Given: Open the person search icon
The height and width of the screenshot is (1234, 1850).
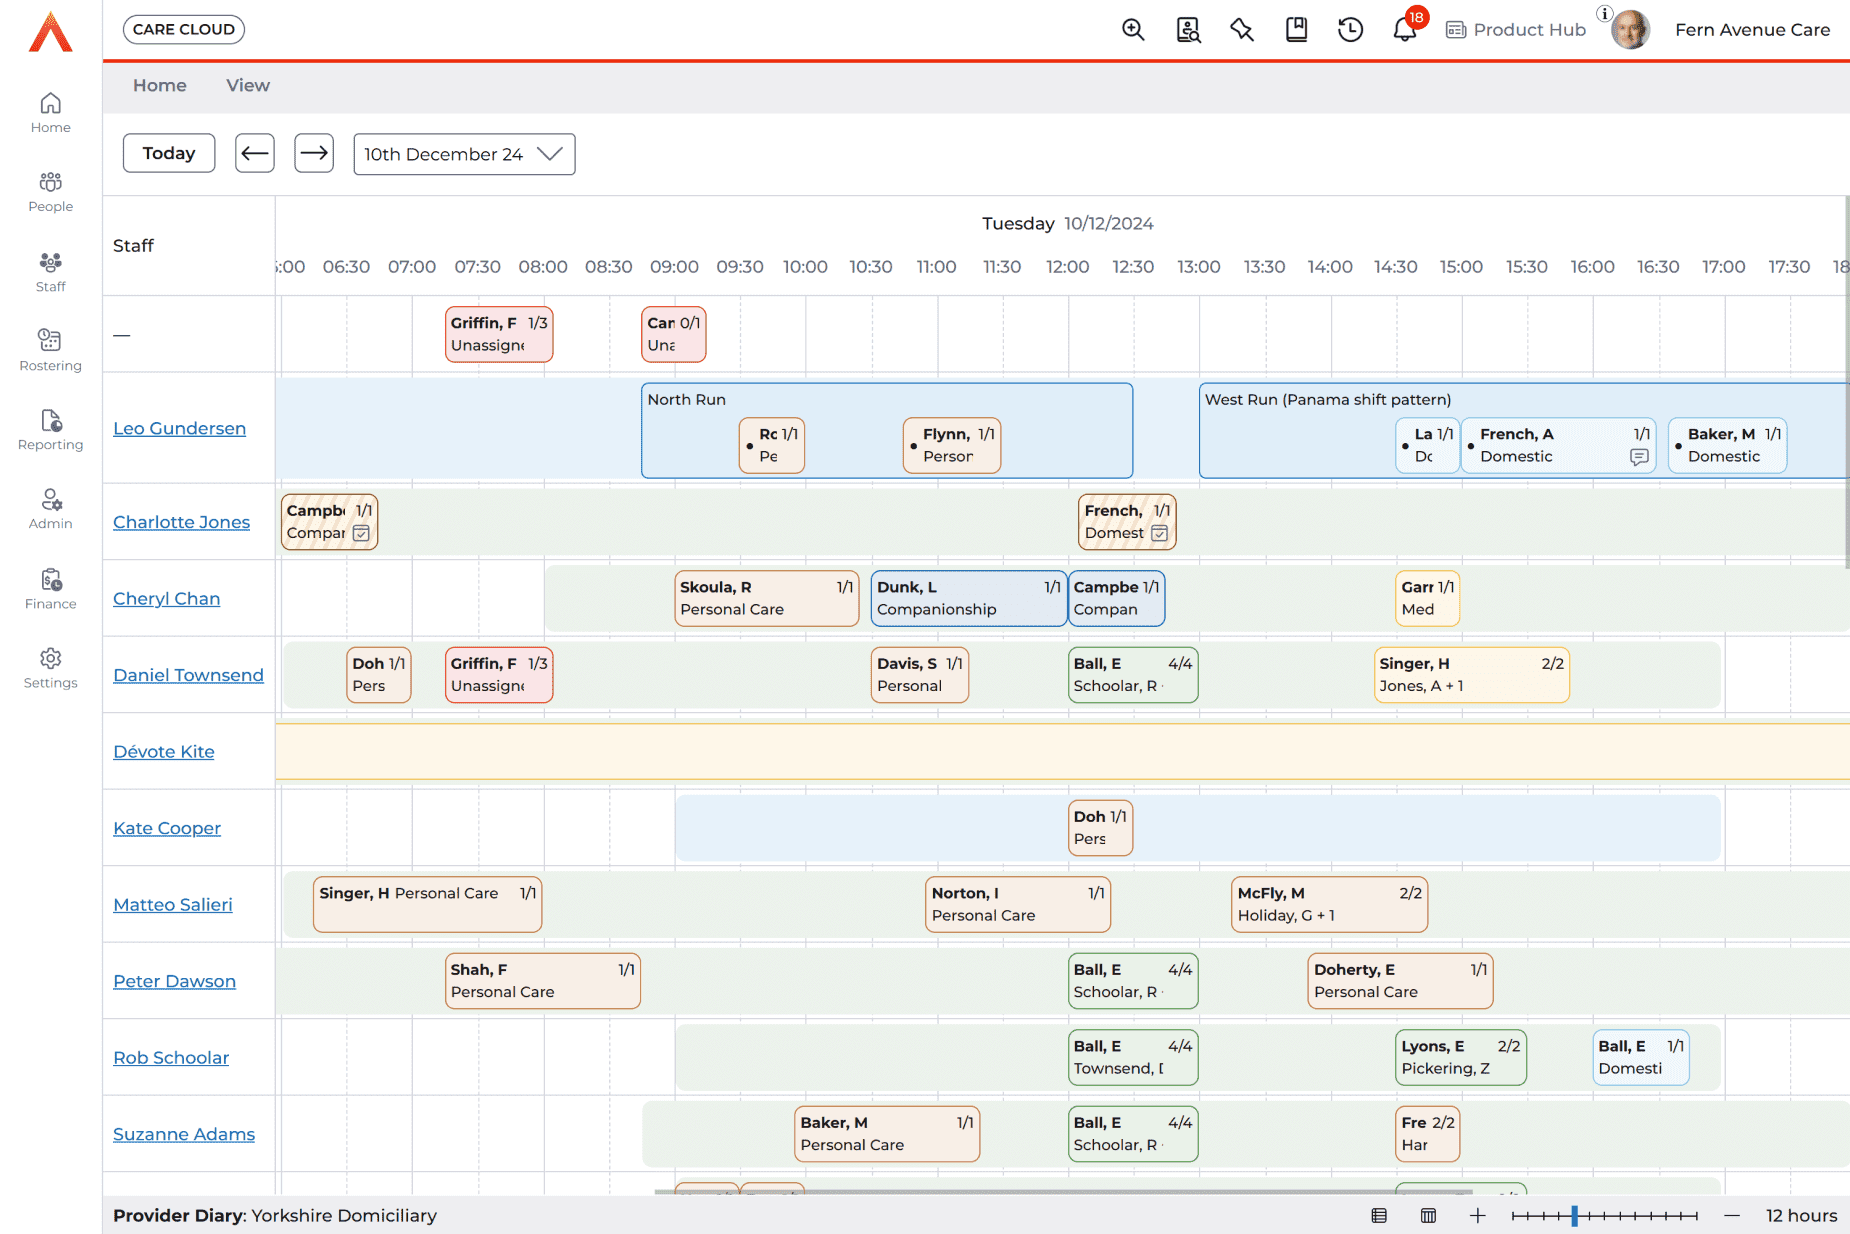Looking at the screenshot, I should (x=1188, y=30).
